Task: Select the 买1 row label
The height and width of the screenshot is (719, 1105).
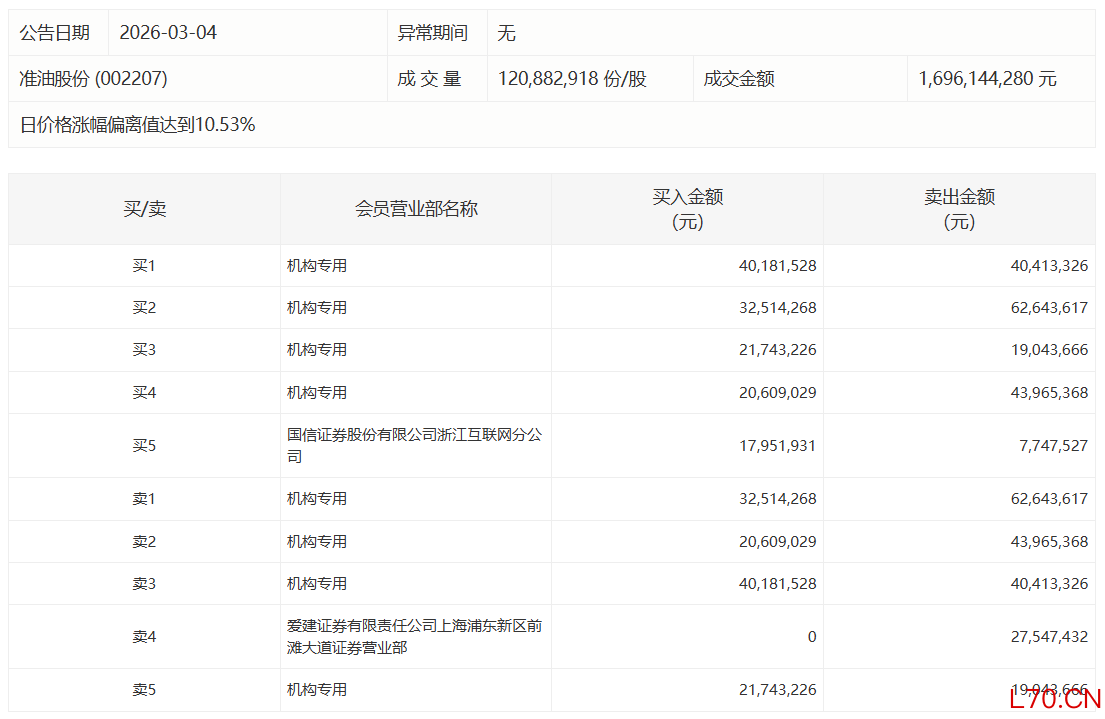Action: 144,266
